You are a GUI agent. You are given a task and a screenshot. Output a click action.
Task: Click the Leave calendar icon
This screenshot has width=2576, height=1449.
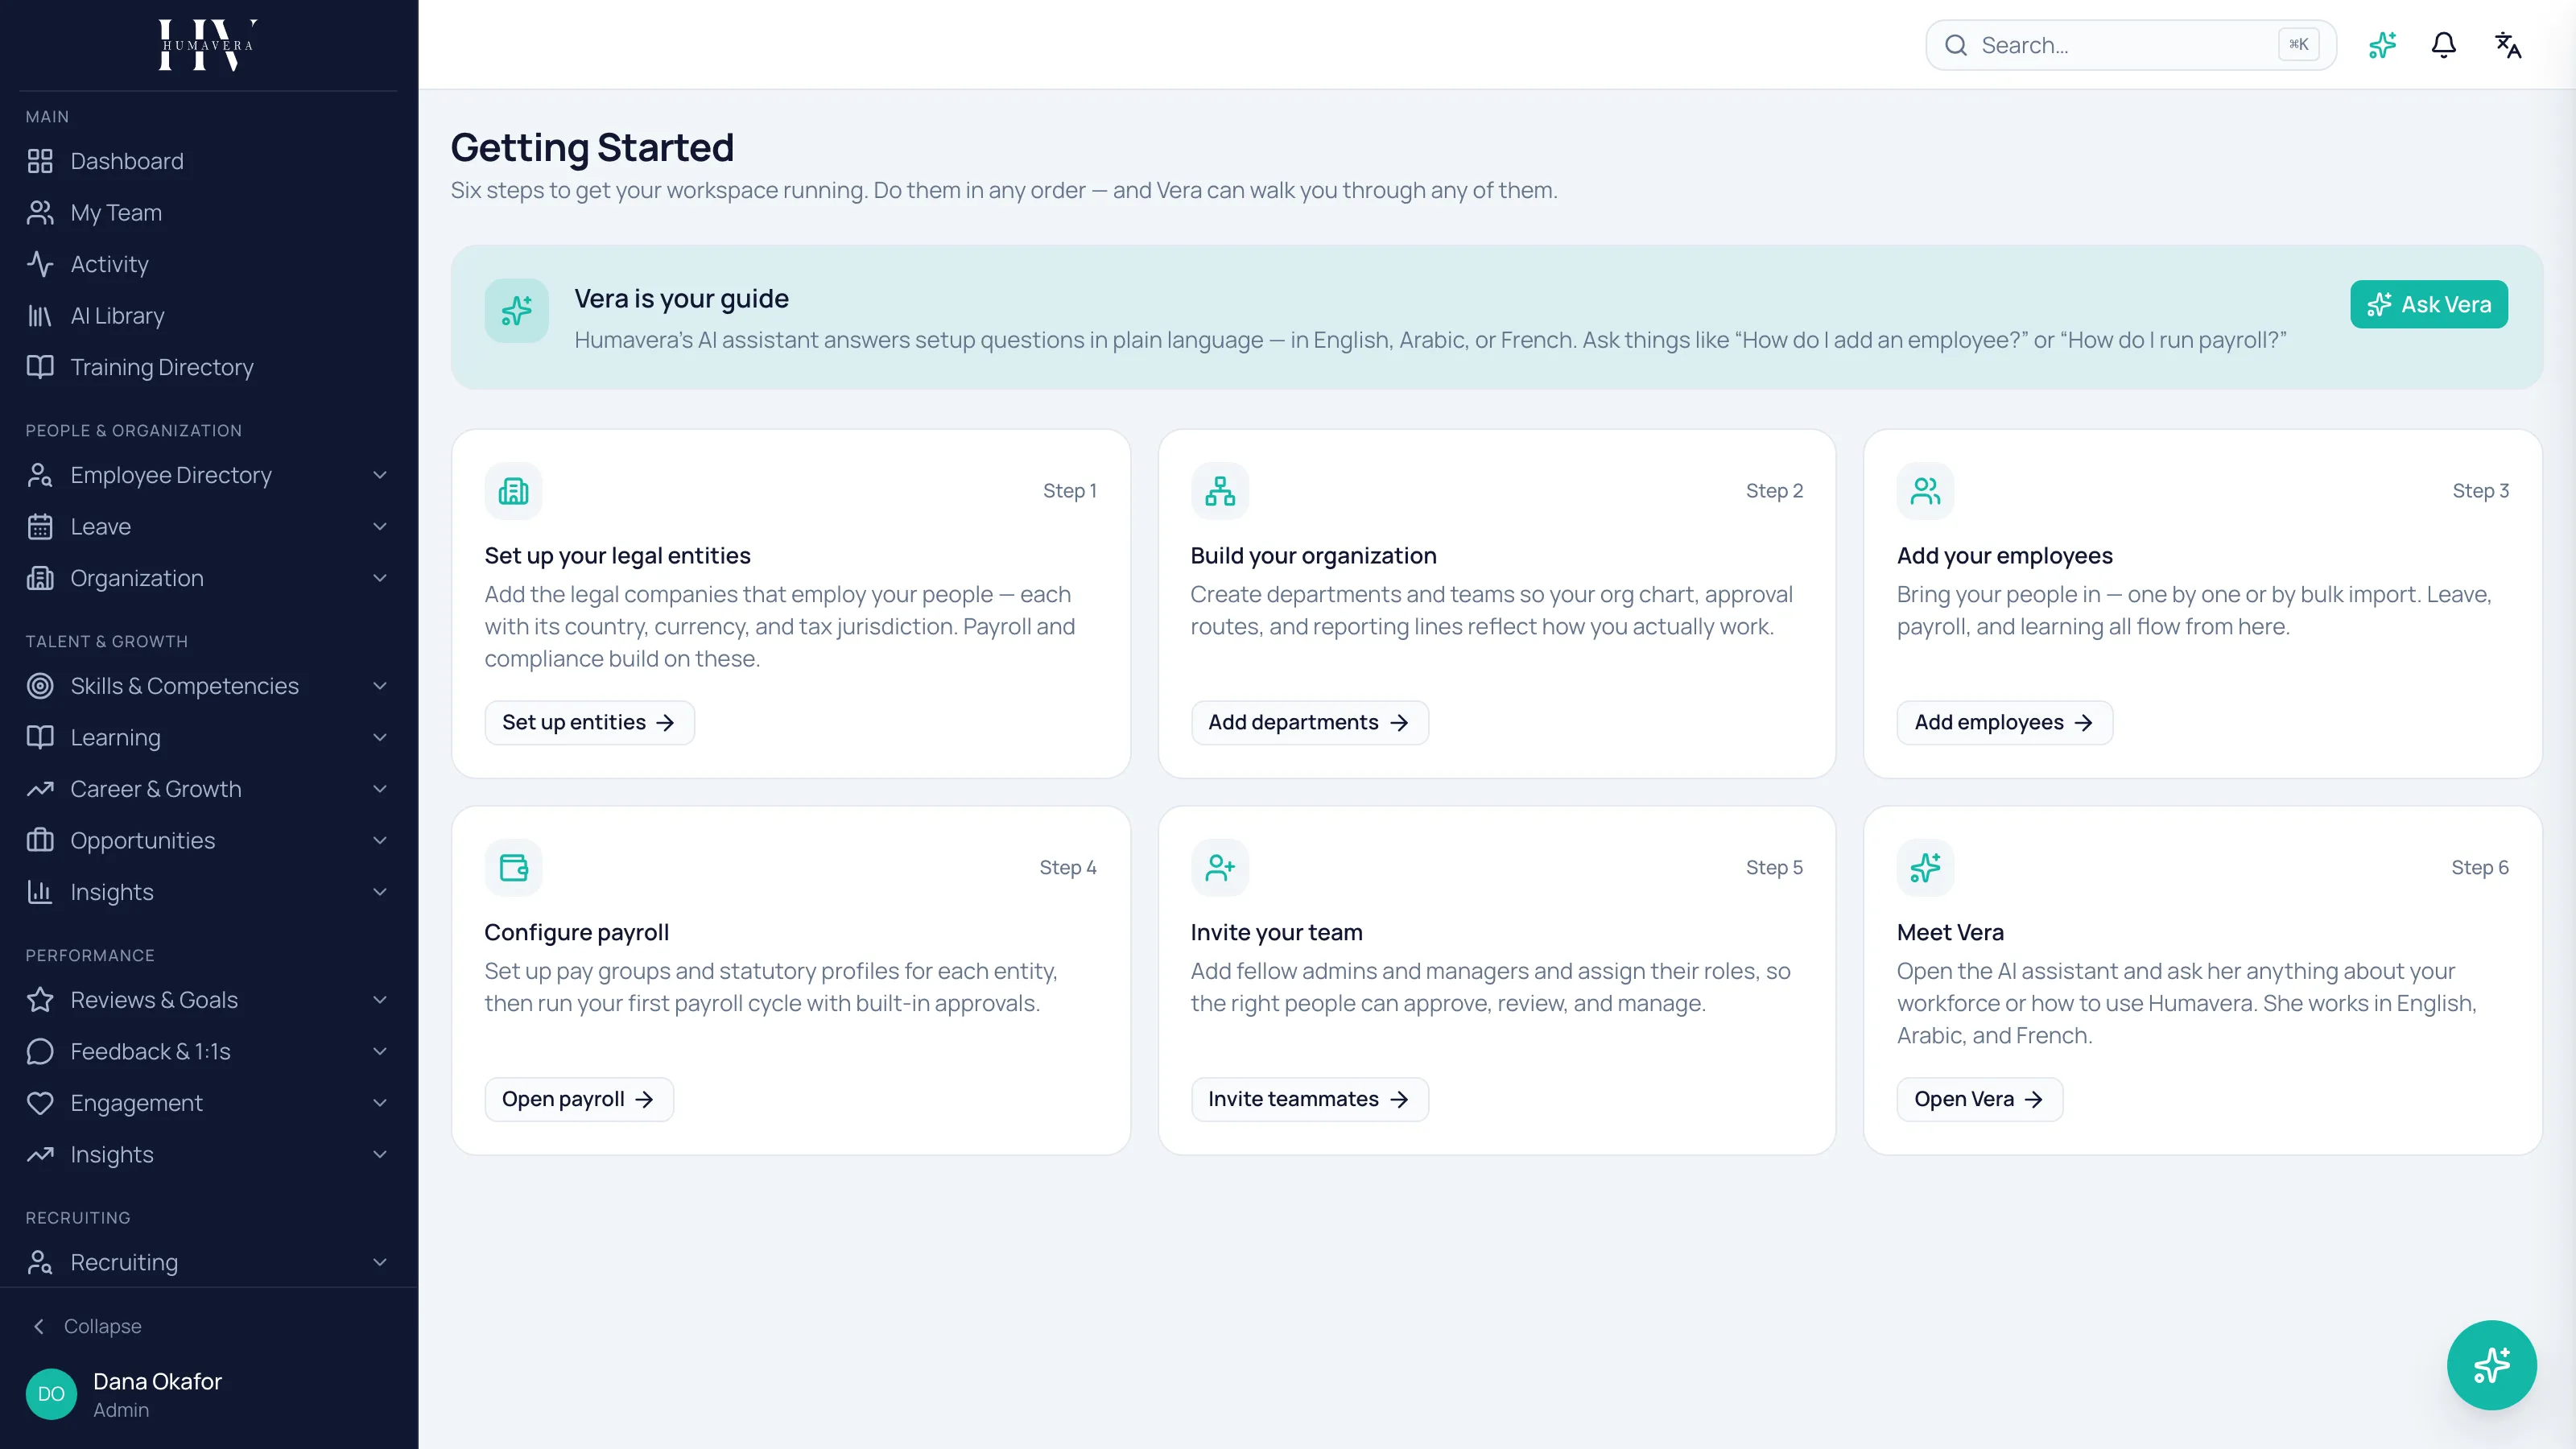tap(40, 527)
